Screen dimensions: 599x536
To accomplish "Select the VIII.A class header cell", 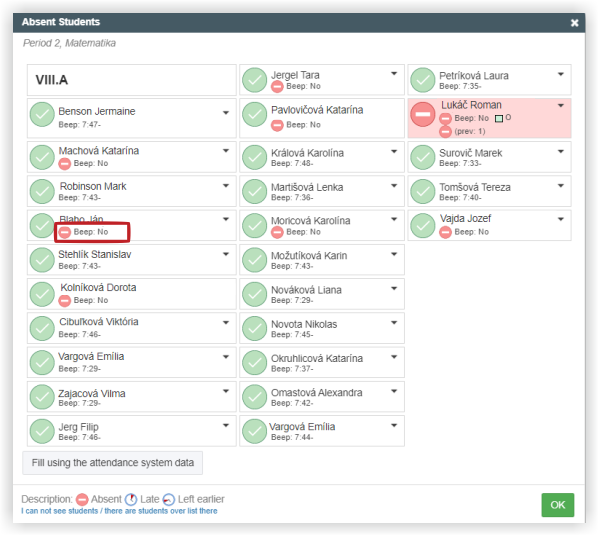I will click(x=131, y=80).
